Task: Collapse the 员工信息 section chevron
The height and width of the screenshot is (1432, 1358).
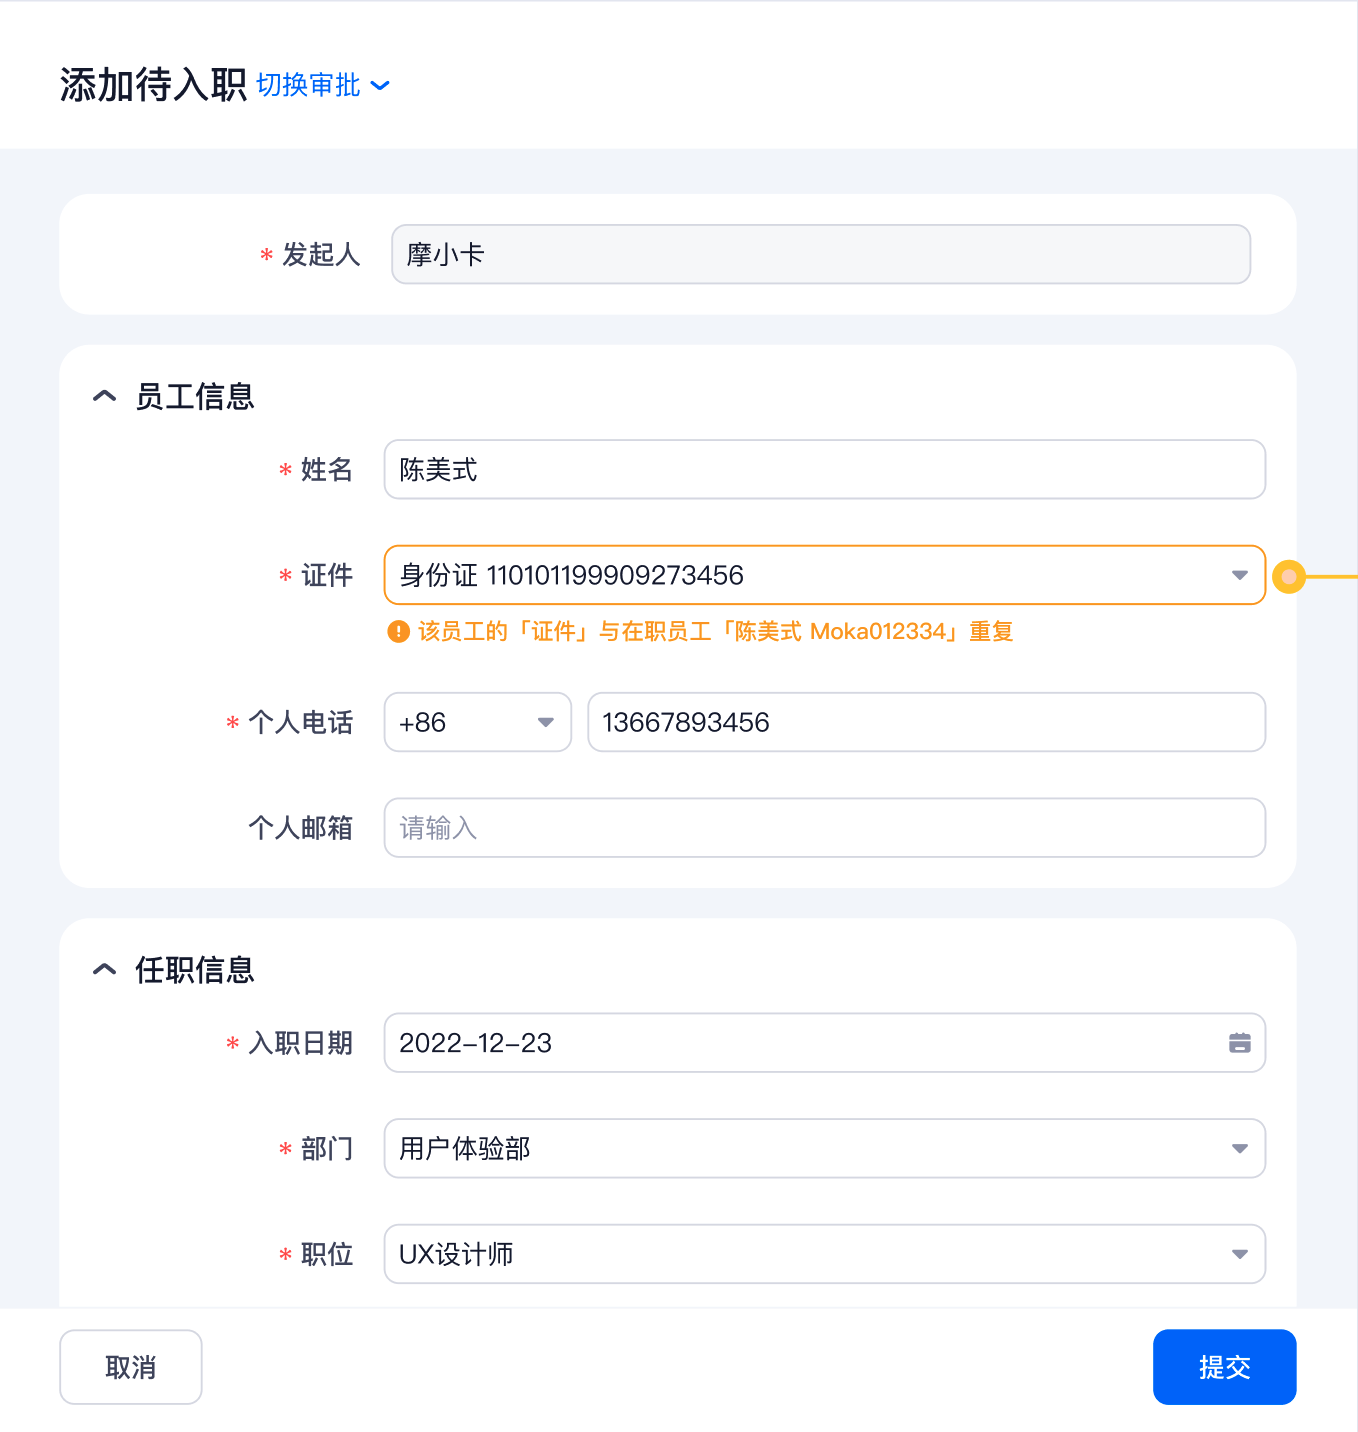Action: (x=104, y=397)
